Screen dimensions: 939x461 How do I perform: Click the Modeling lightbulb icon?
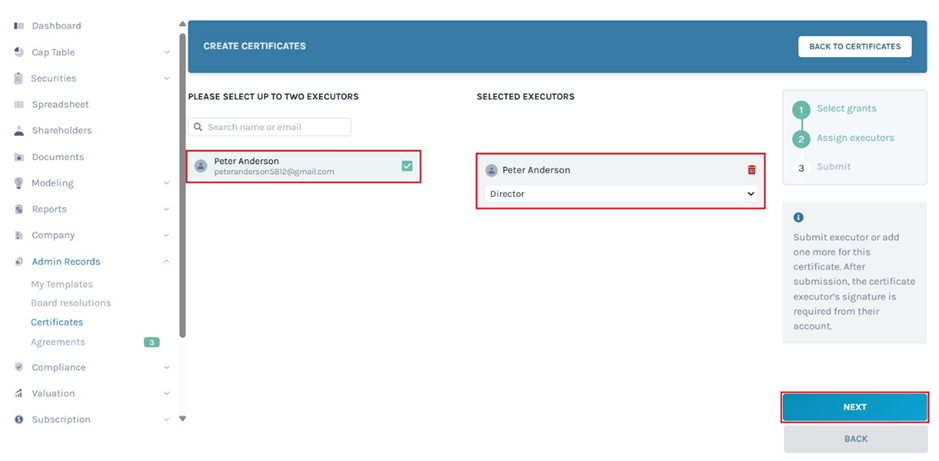point(19,183)
